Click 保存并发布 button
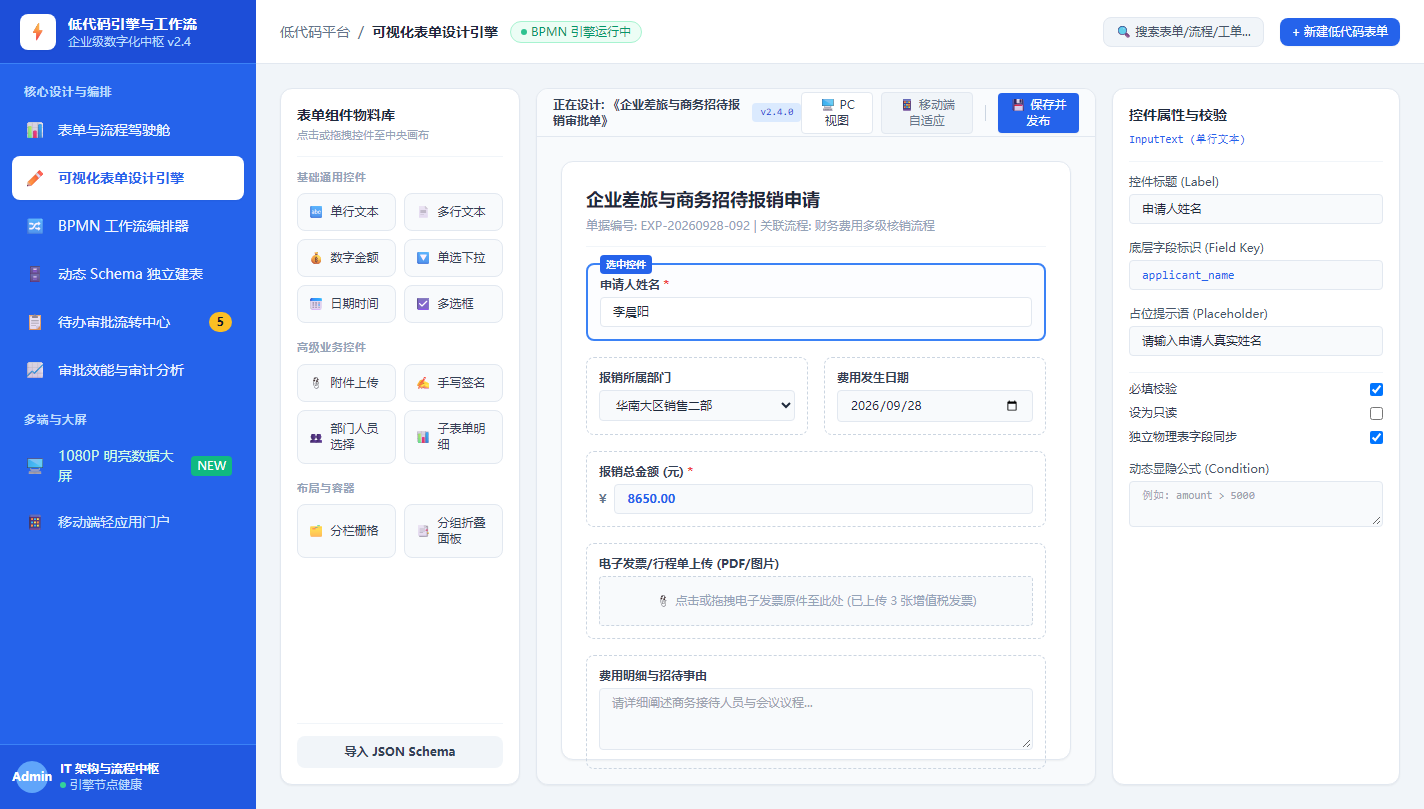Viewport: 1424px width, 809px height. [1038, 113]
